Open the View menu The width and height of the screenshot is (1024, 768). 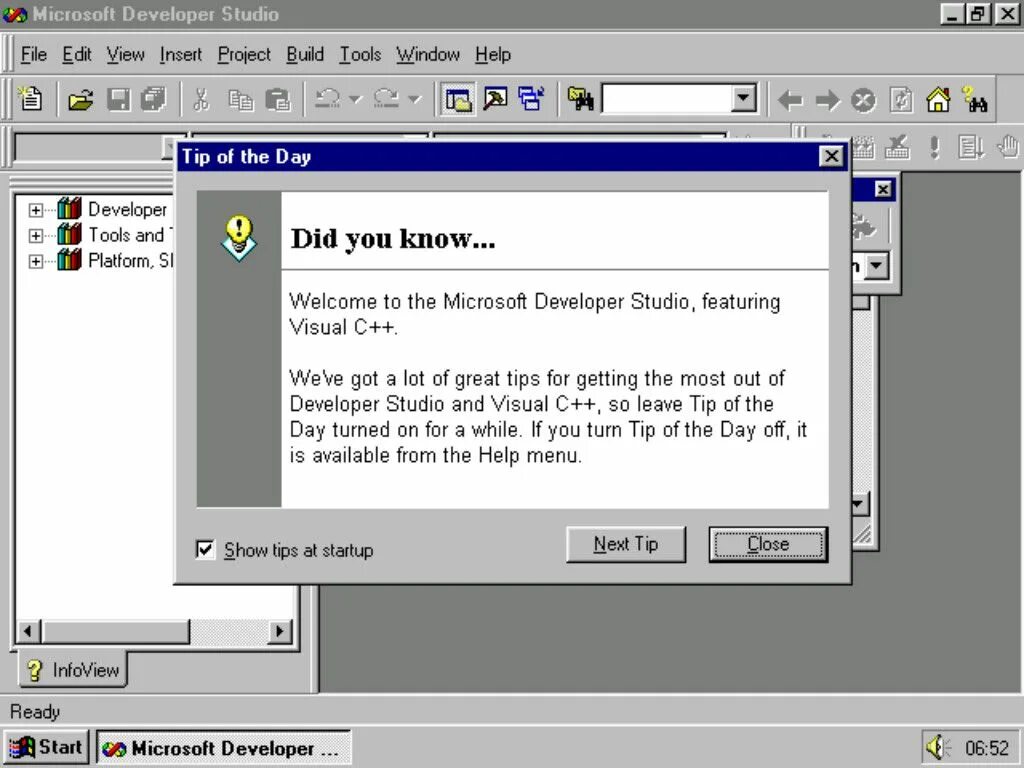click(125, 54)
